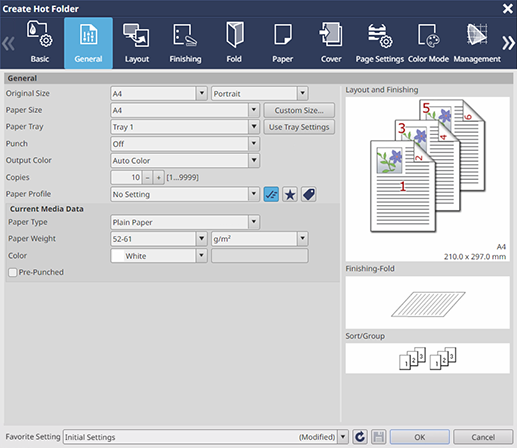The width and height of the screenshot is (517, 448).
Task: Open the Fold settings icon
Action: [x=234, y=43]
